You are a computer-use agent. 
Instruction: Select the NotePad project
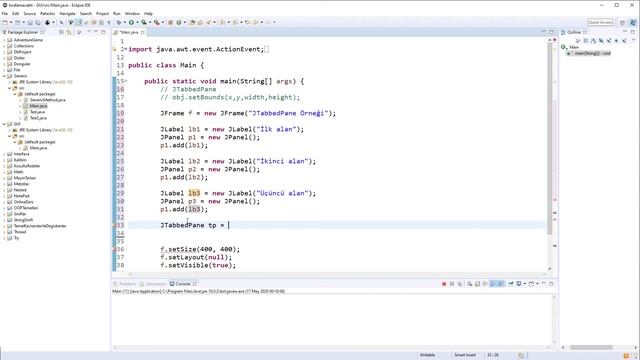click(21, 196)
